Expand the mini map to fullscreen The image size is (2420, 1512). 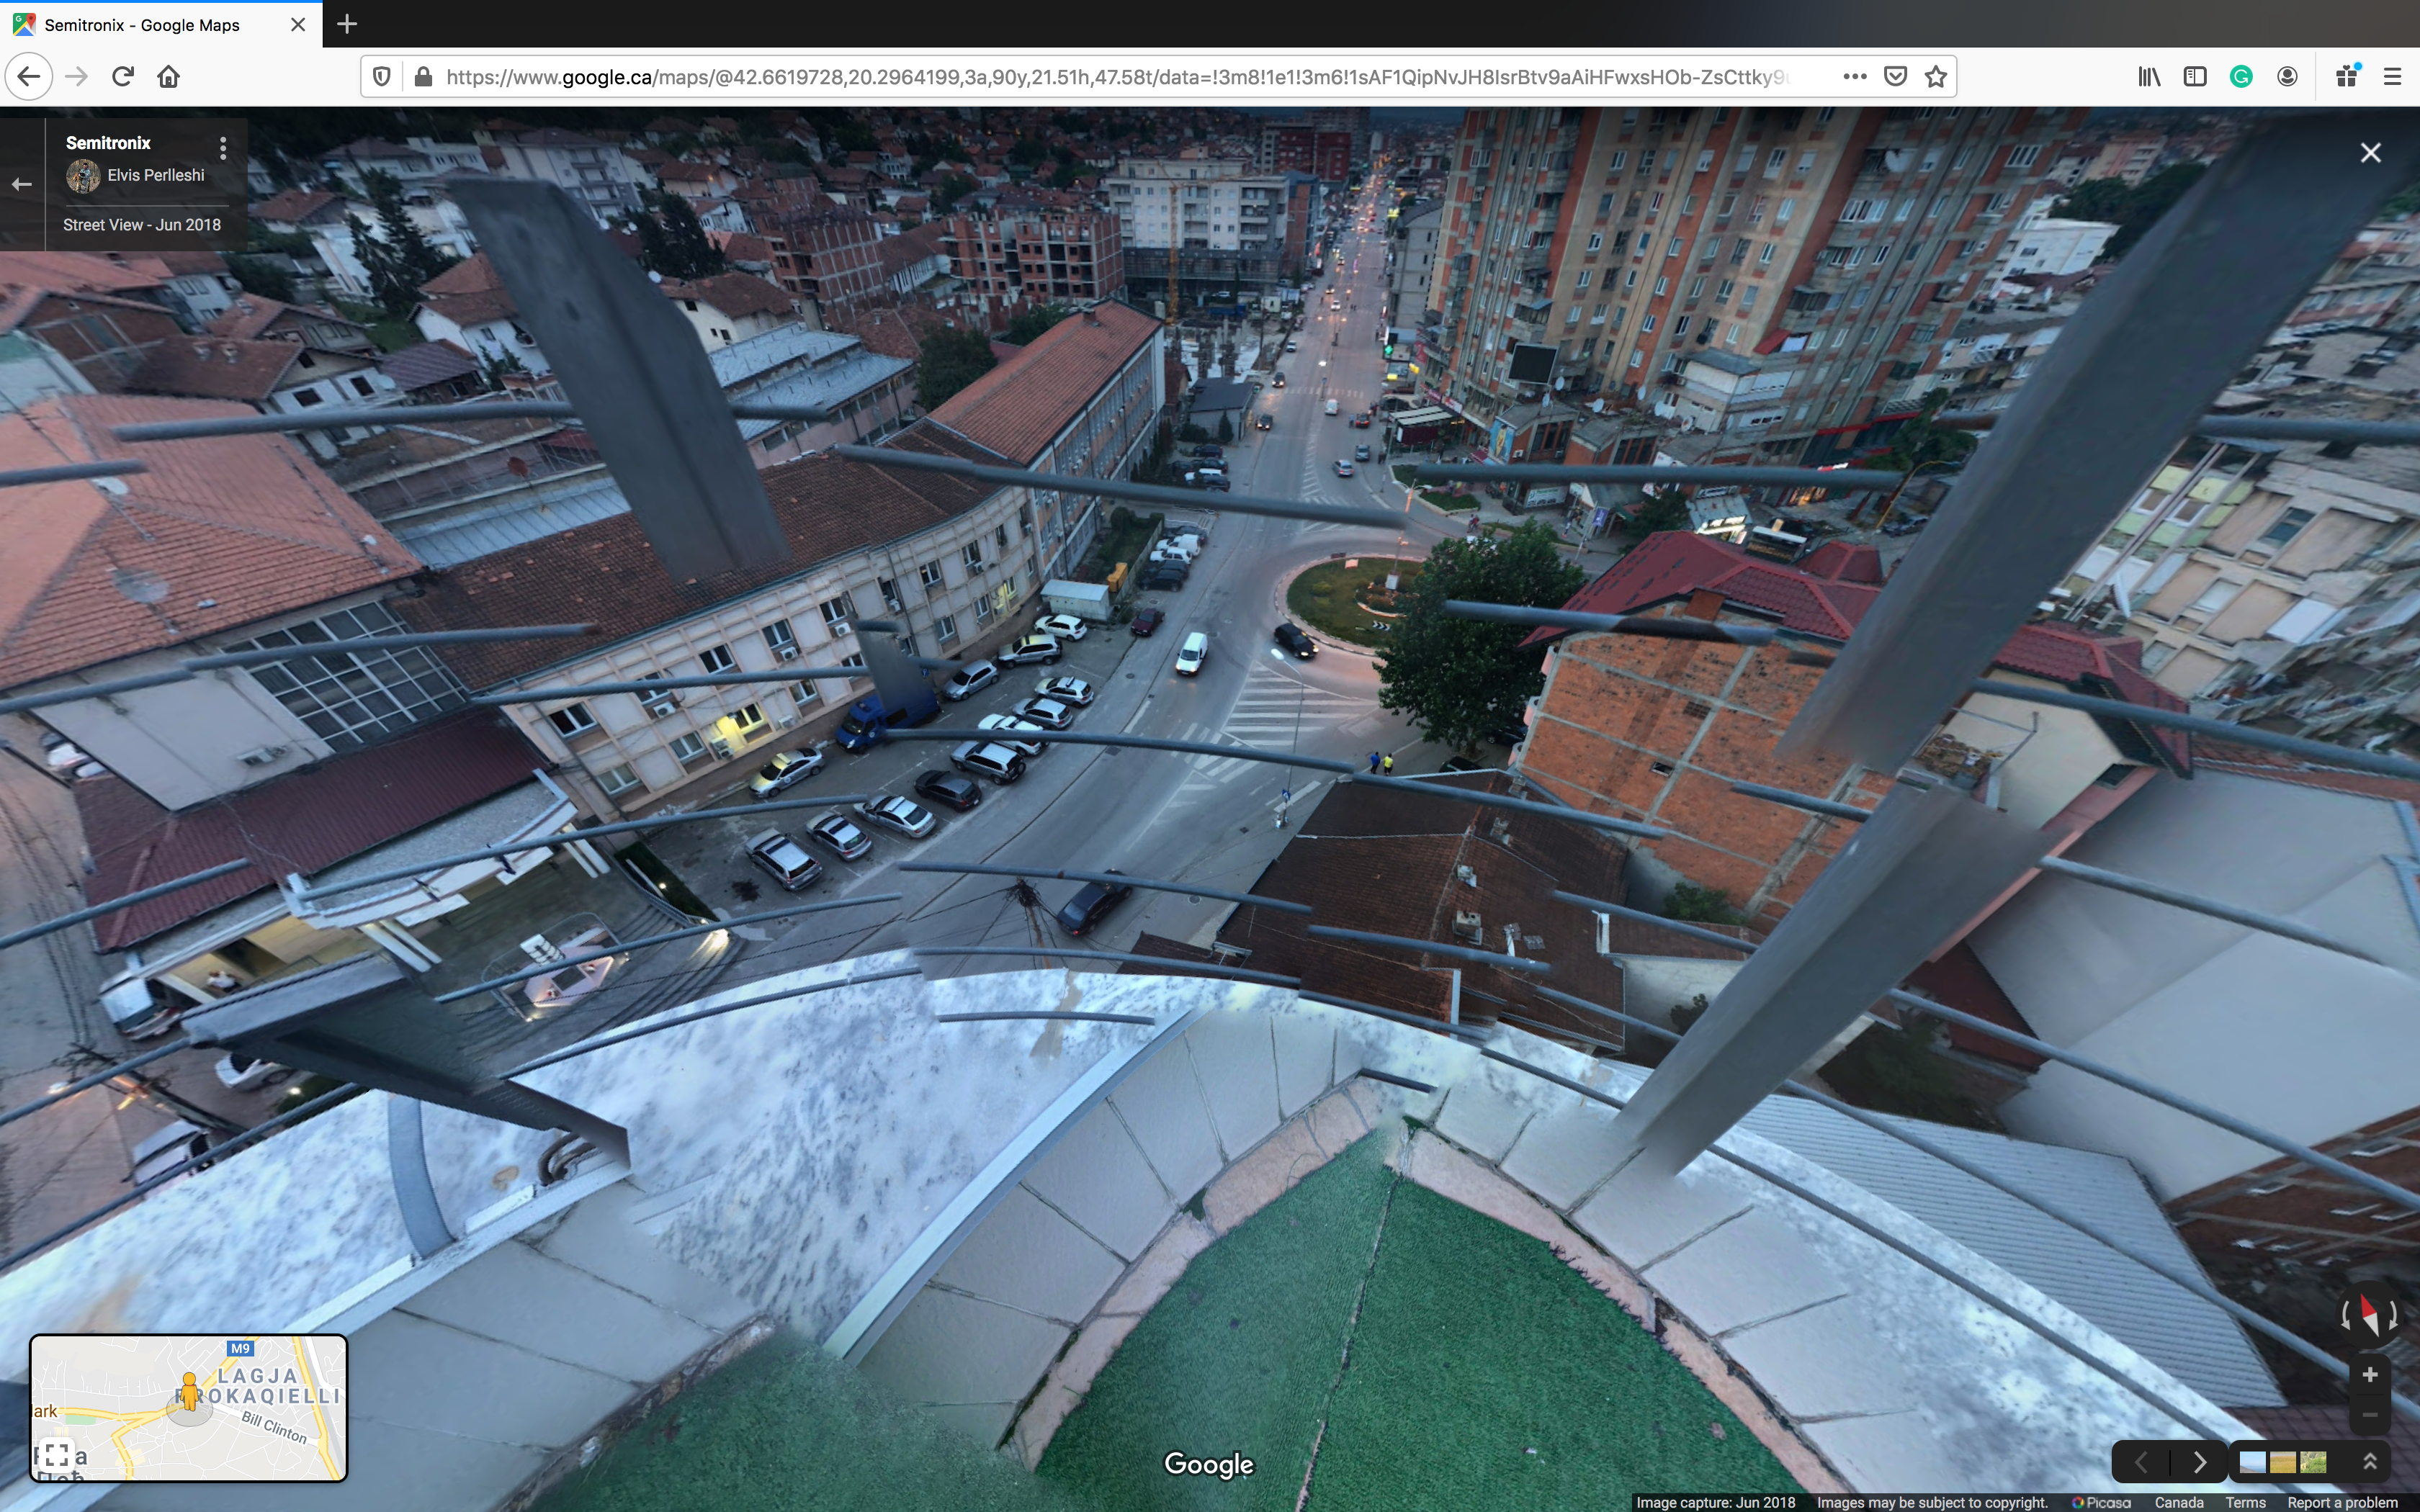tap(56, 1455)
